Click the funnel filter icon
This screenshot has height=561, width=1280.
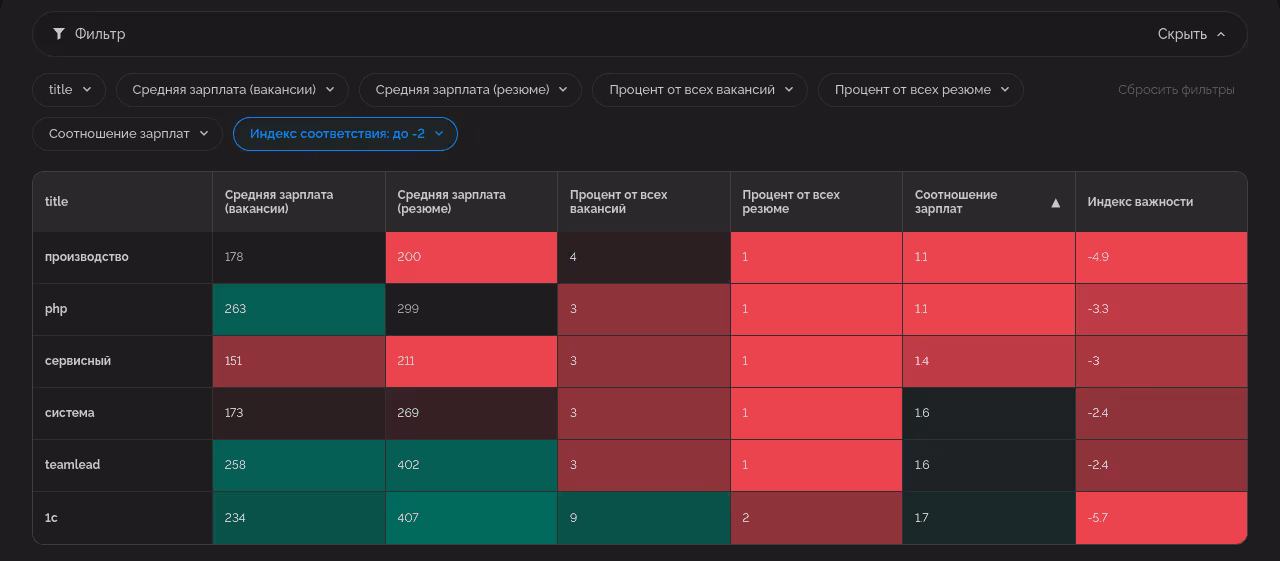point(59,34)
